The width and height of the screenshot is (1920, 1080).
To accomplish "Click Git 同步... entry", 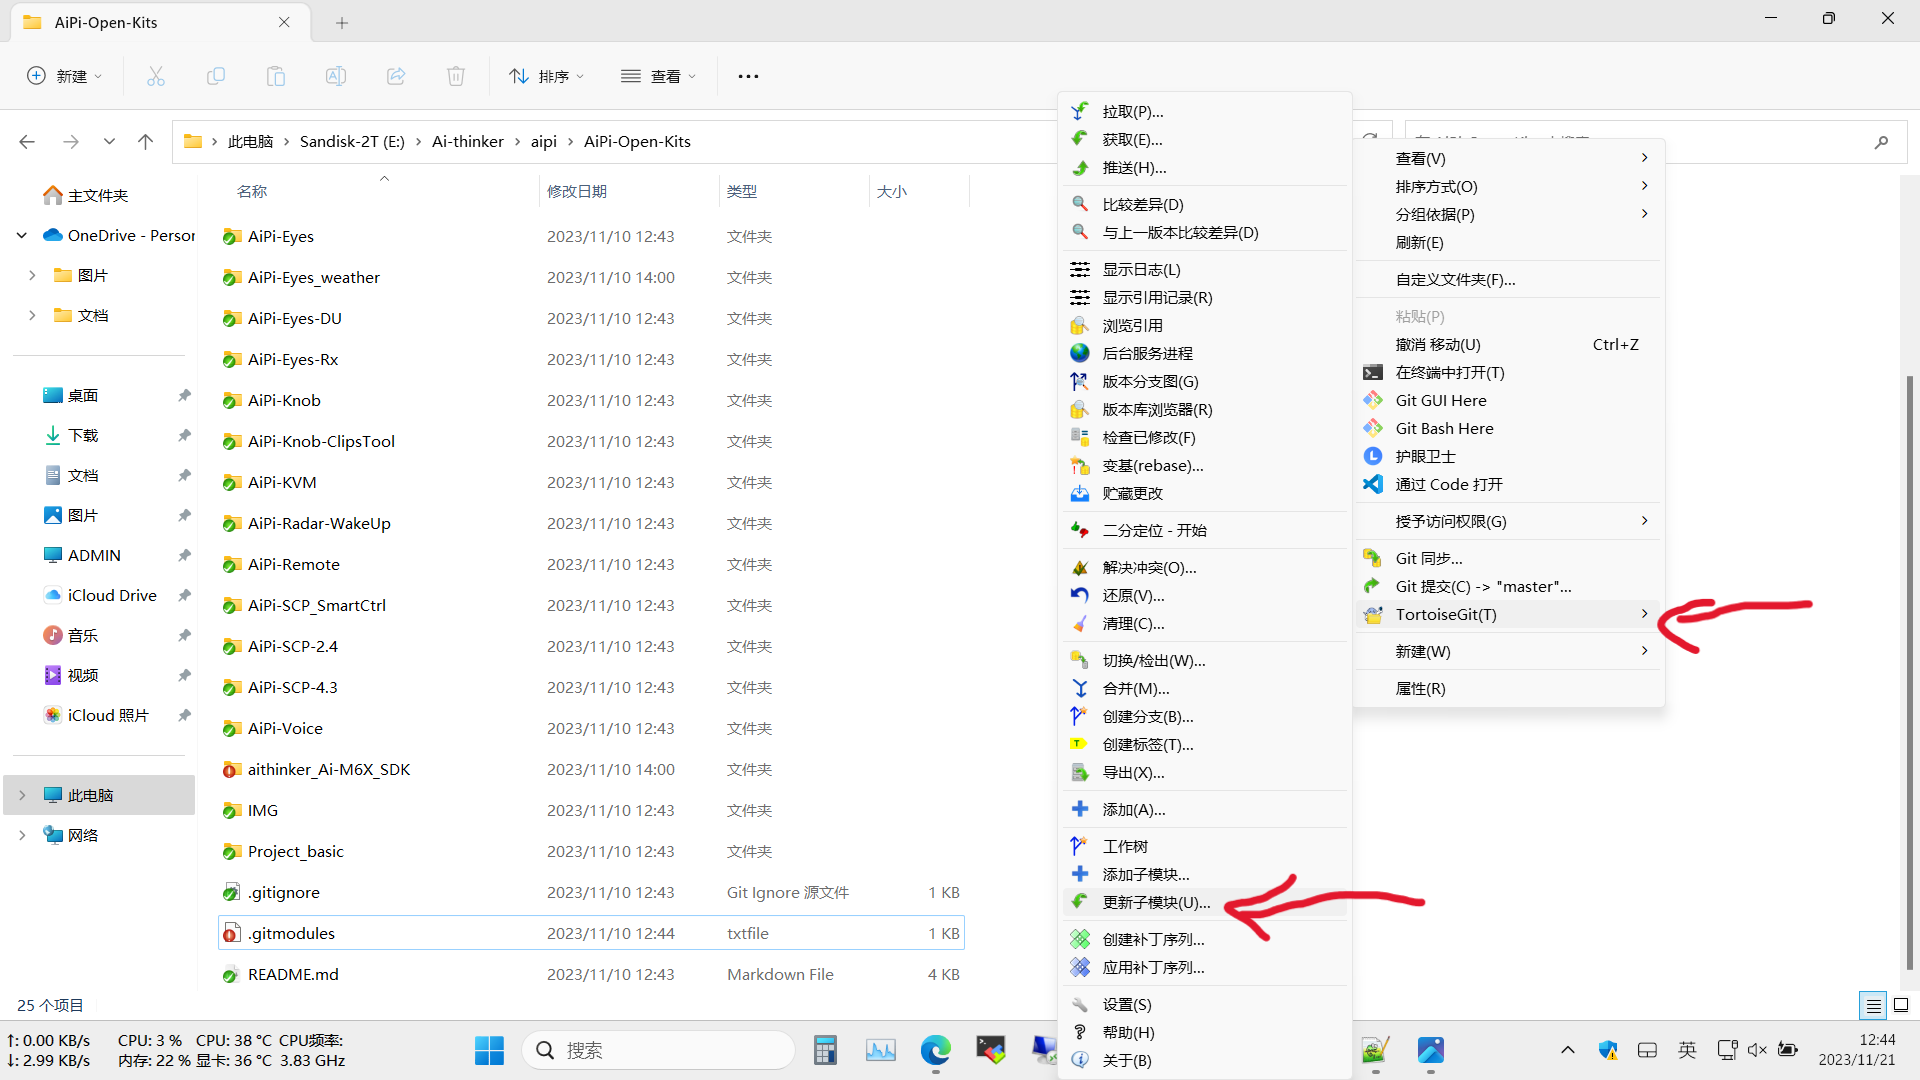I will click(x=1508, y=558).
